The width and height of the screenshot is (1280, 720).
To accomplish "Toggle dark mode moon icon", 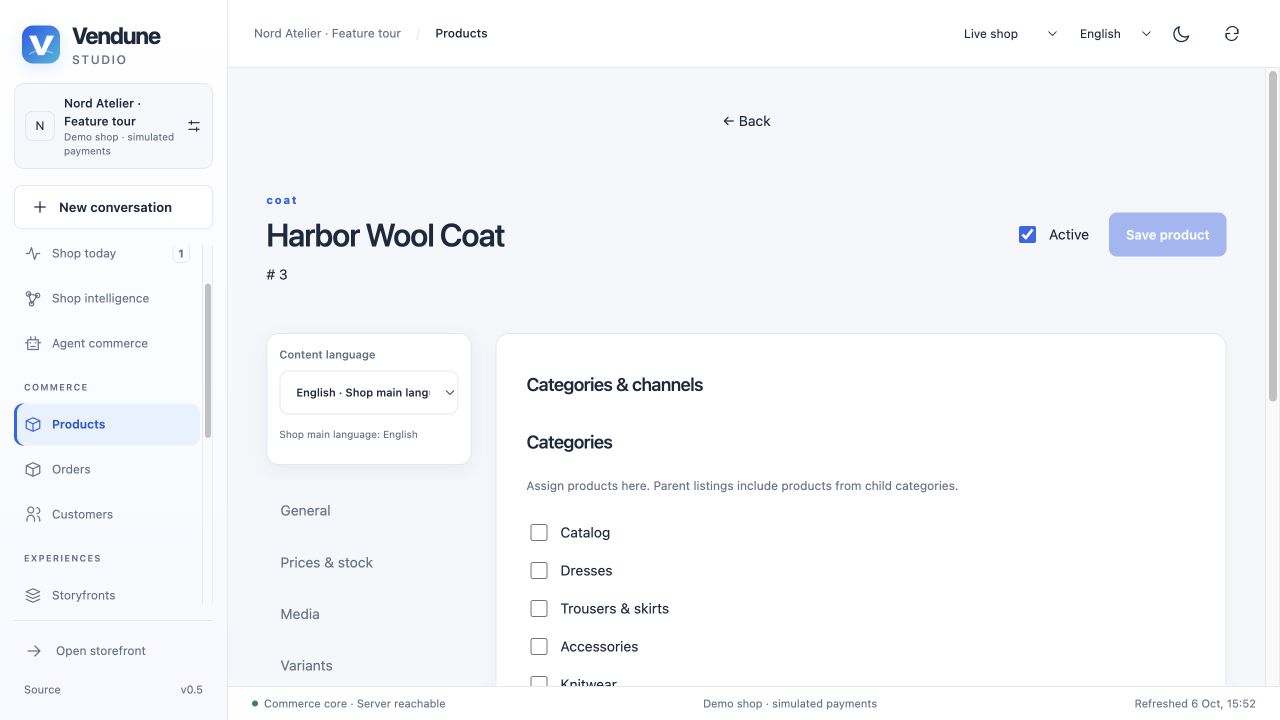I will coord(1181,34).
